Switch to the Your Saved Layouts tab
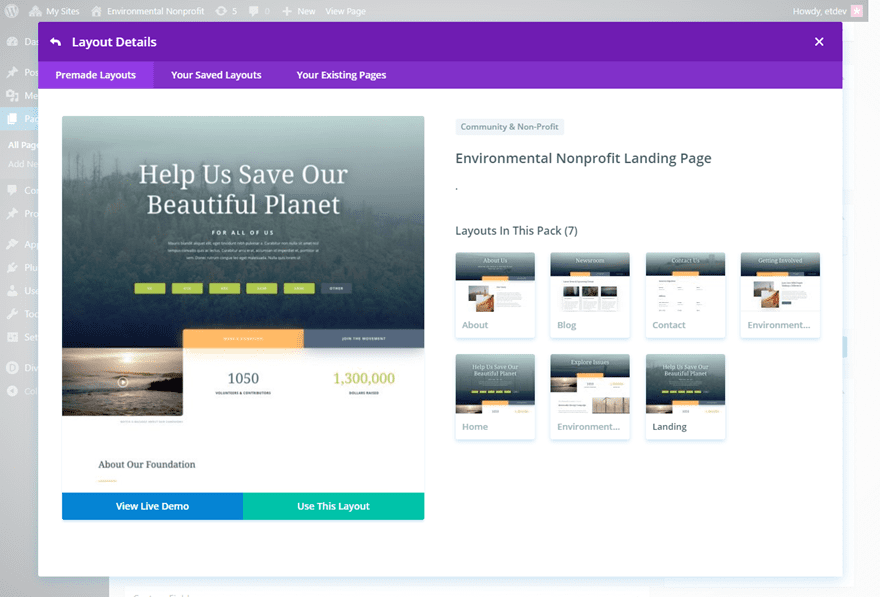The width and height of the screenshot is (880, 597). point(216,74)
